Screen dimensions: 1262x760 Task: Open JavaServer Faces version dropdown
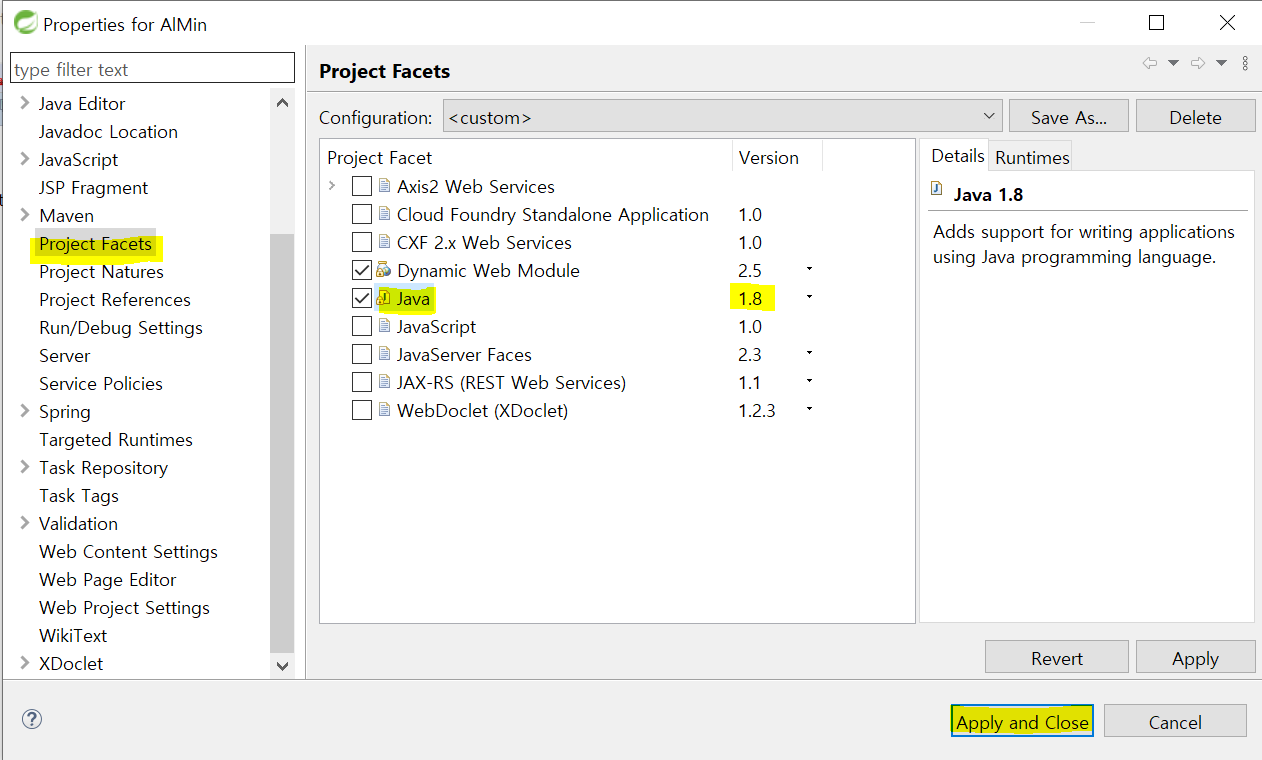(x=809, y=353)
